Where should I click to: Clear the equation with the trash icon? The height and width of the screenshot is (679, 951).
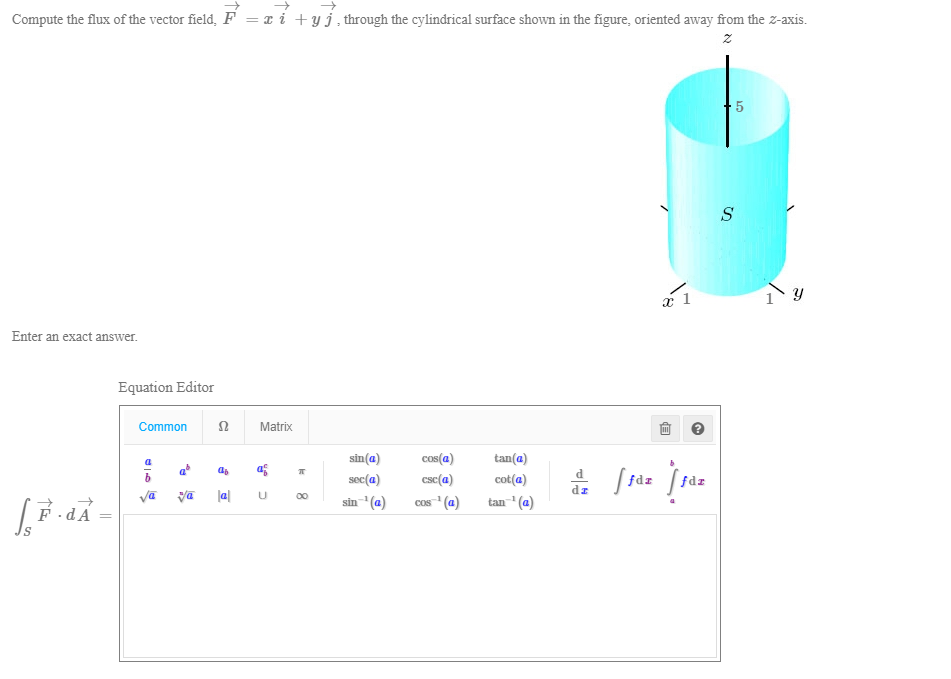[x=664, y=428]
